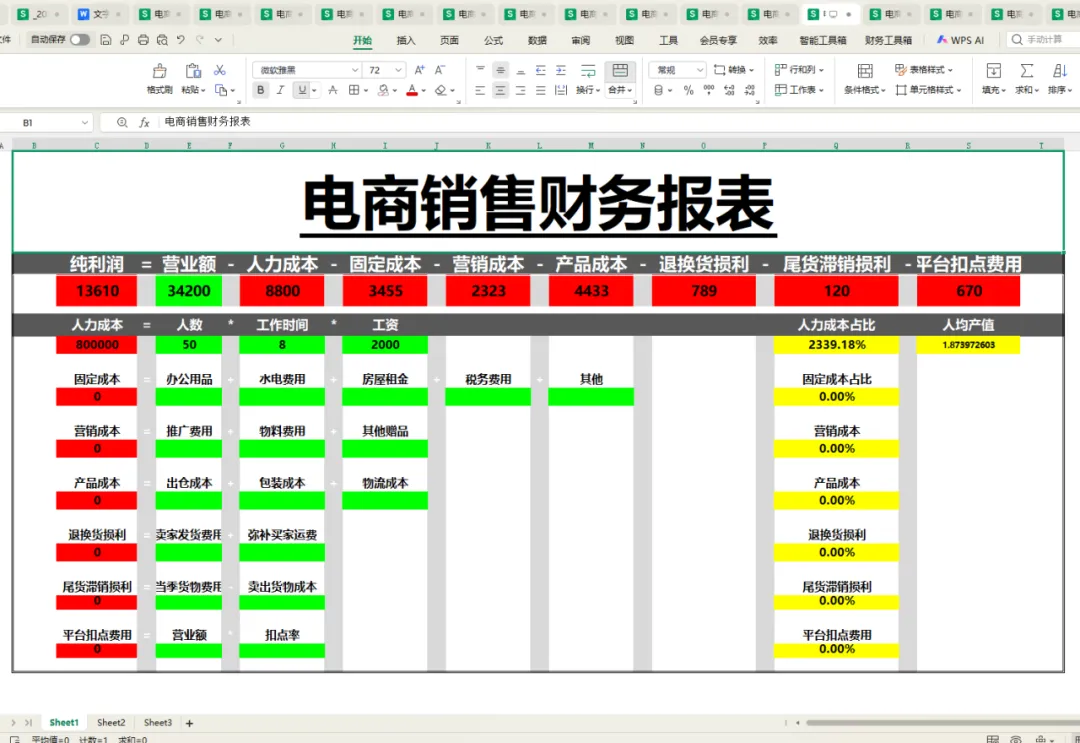Viewport: 1080px width, 743px height.
Task: Select the Format Painter 格式刷 tool
Action: pos(159,79)
